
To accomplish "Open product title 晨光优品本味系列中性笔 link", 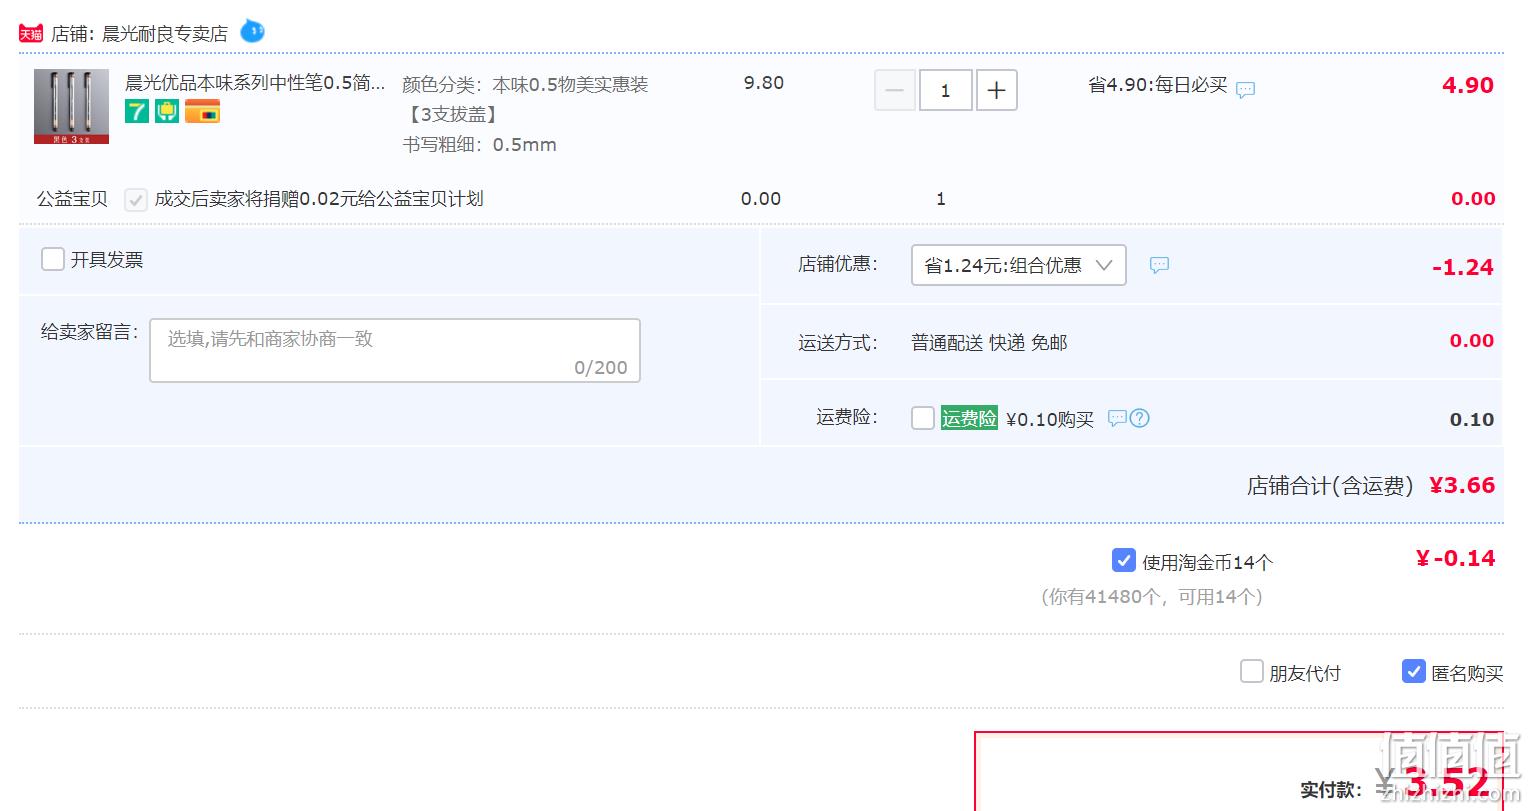I will tap(255, 83).
